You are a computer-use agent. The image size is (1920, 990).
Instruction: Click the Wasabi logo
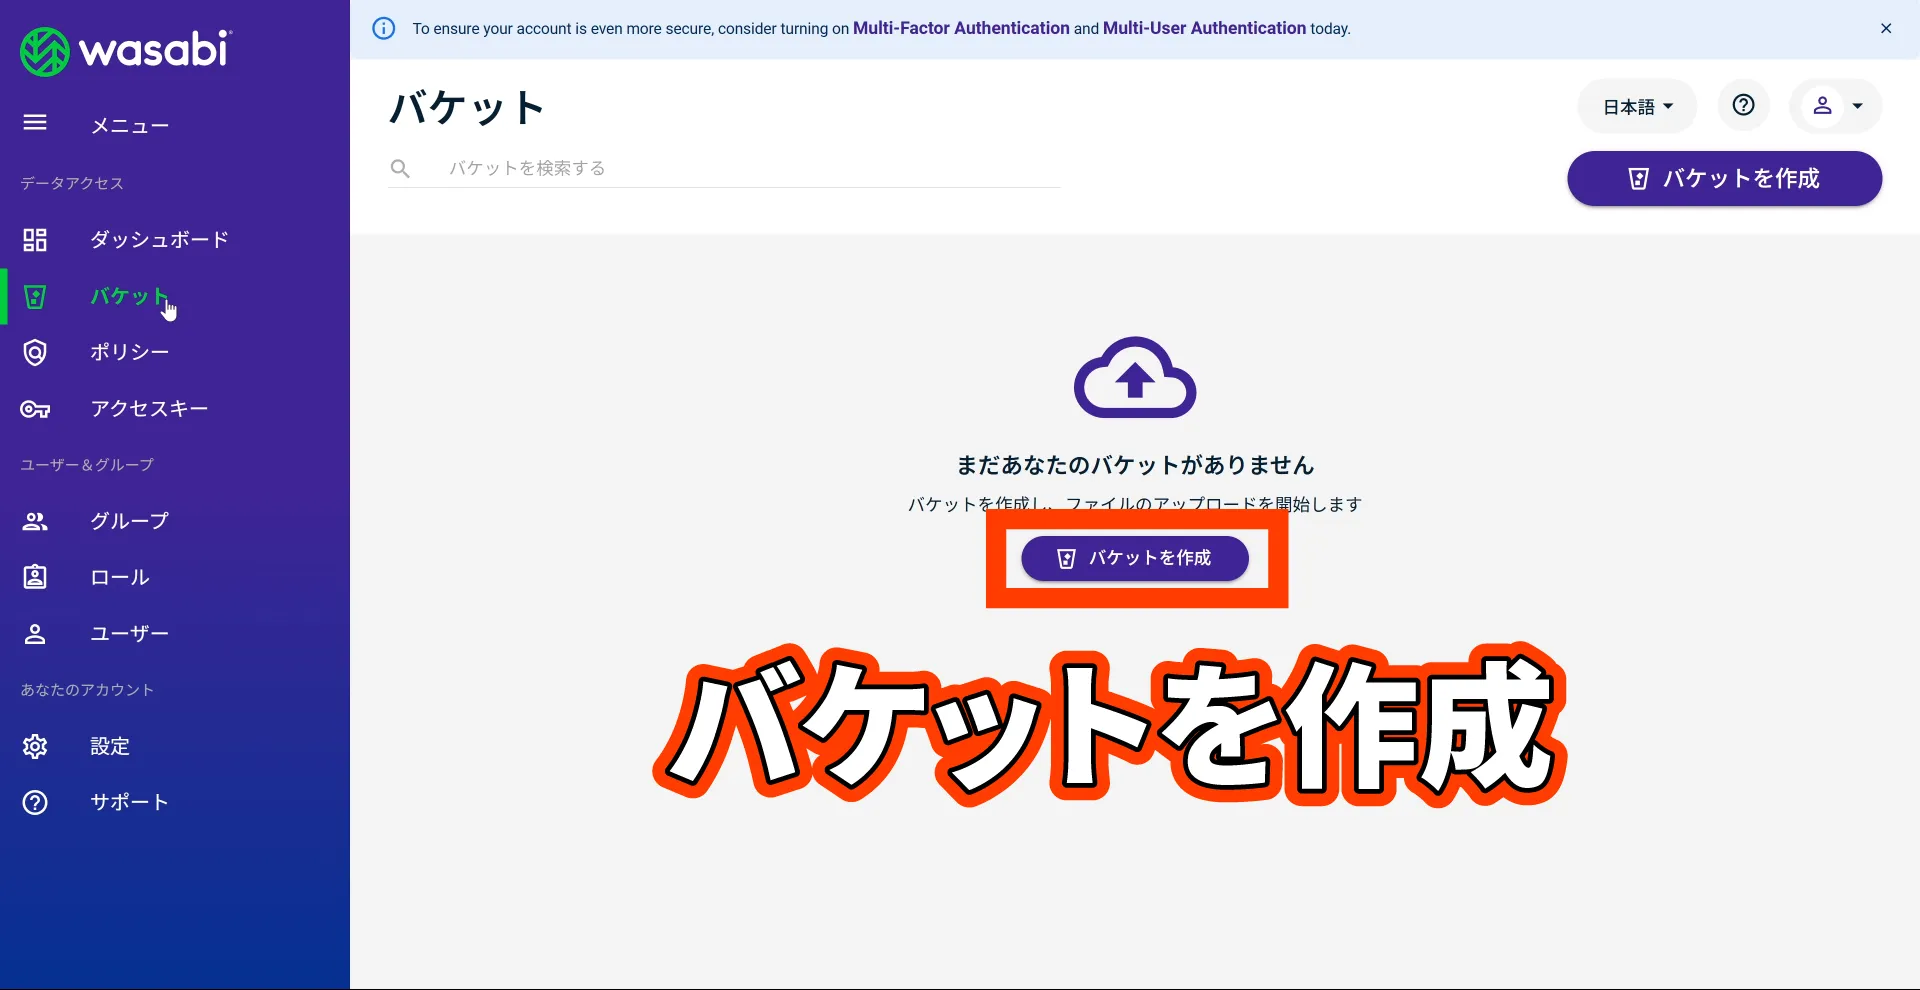(126, 50)
